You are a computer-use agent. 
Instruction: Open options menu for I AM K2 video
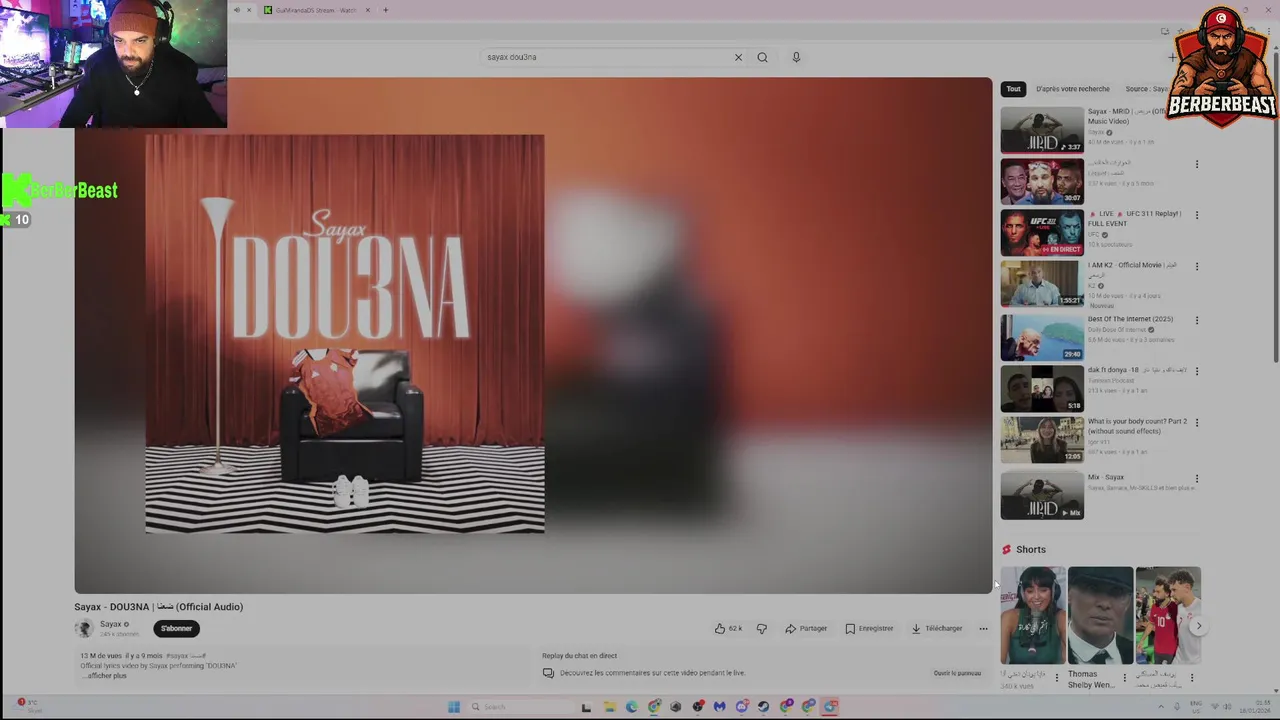click(x=1197, y=267)
